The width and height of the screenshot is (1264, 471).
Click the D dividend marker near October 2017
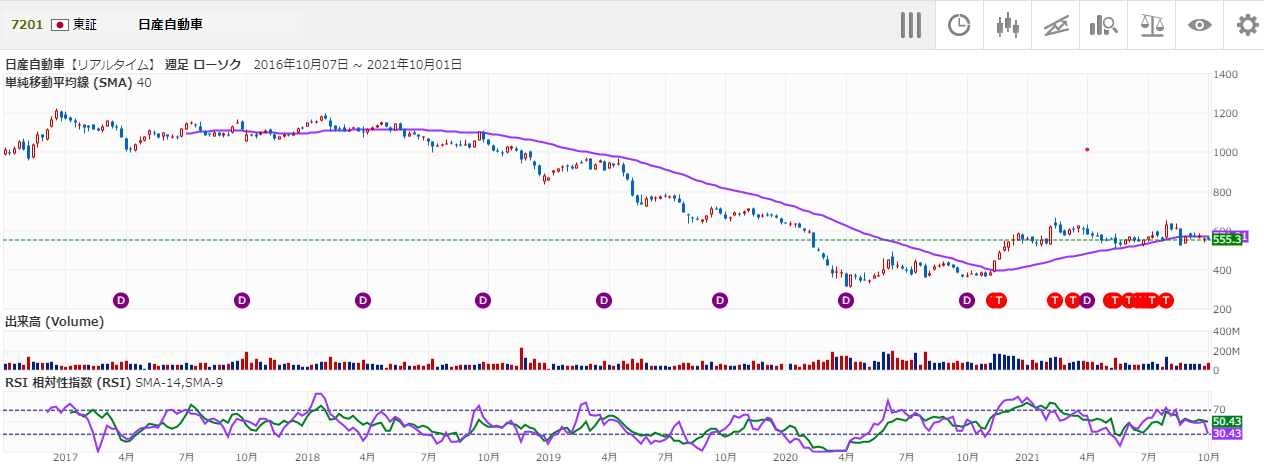pos(241,299)
